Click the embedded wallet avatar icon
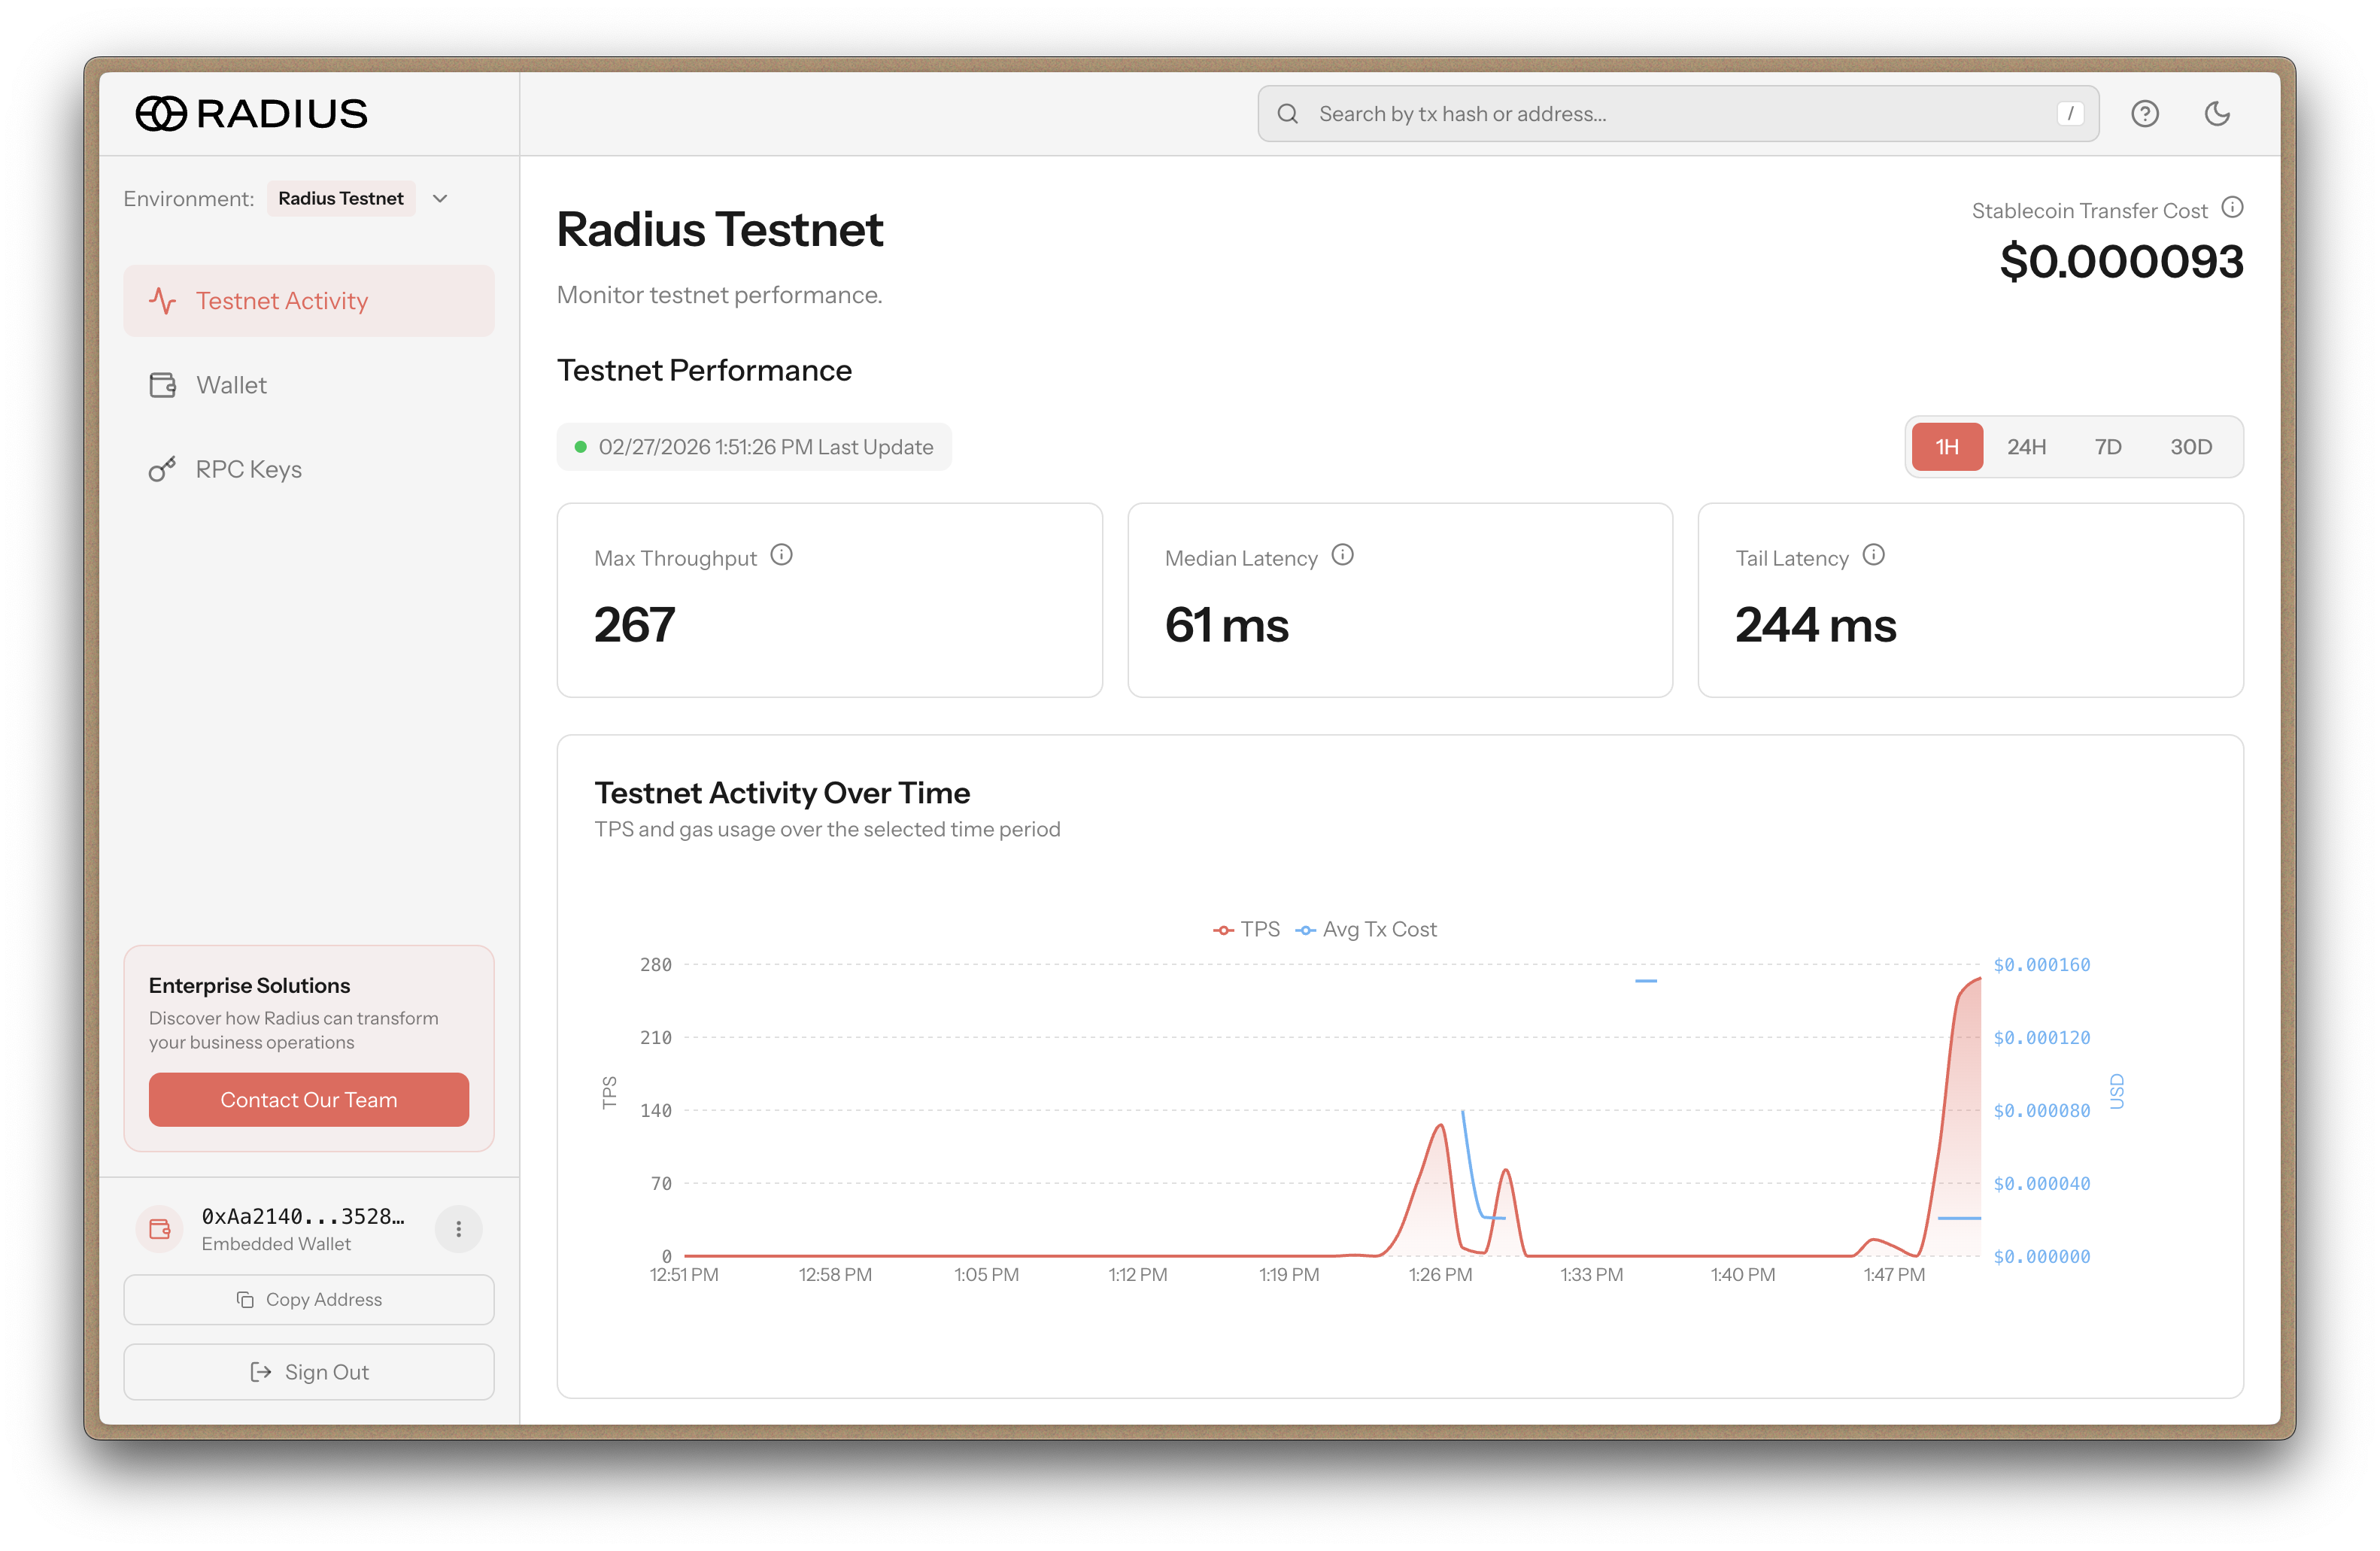The width and height of the screenshot is (2380, 1551). (x=160, y=1229)
